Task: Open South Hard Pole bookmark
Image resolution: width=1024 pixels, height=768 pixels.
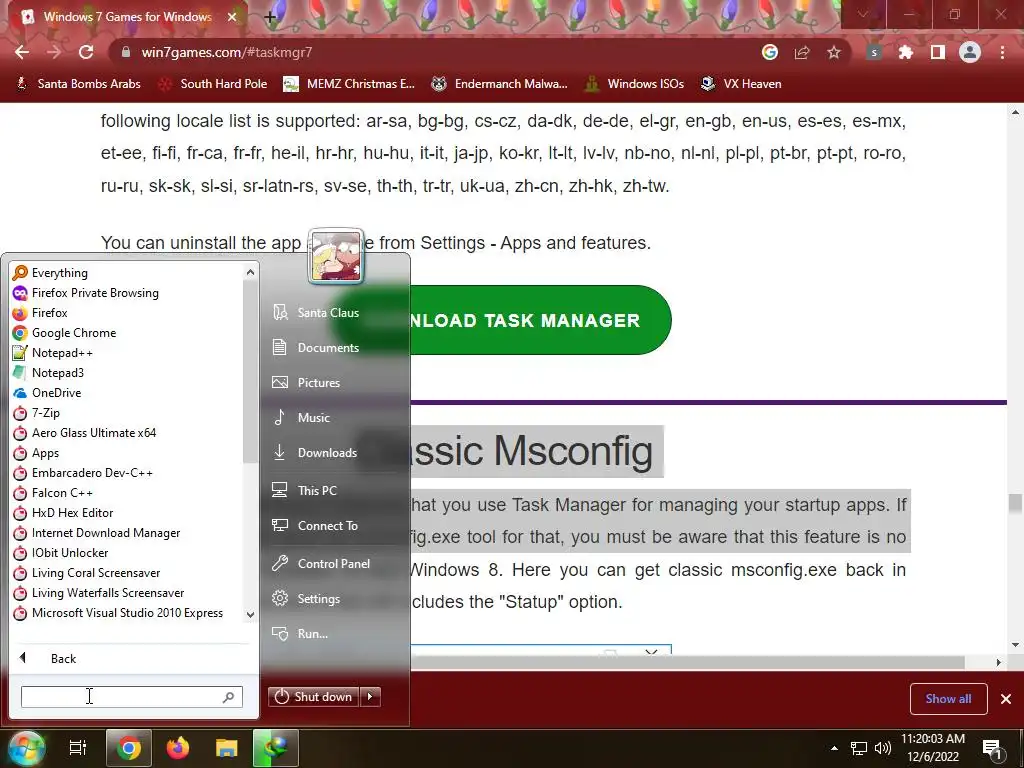Action: coord(213,84)
